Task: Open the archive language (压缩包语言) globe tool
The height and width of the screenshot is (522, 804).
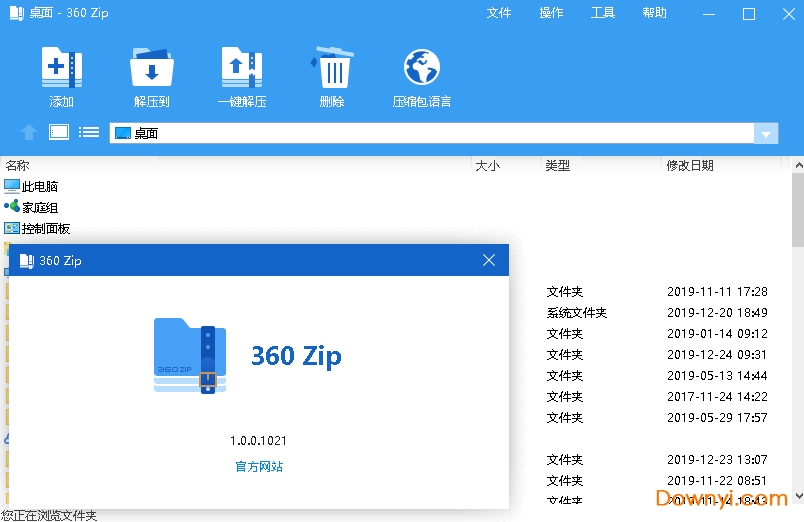Action: tap(421, 67)
